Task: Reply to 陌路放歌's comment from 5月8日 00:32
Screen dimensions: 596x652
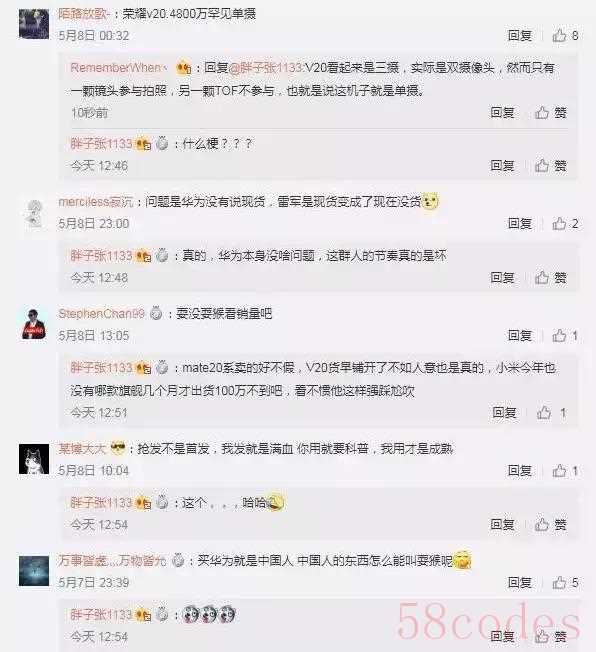Action: point(519,36)
